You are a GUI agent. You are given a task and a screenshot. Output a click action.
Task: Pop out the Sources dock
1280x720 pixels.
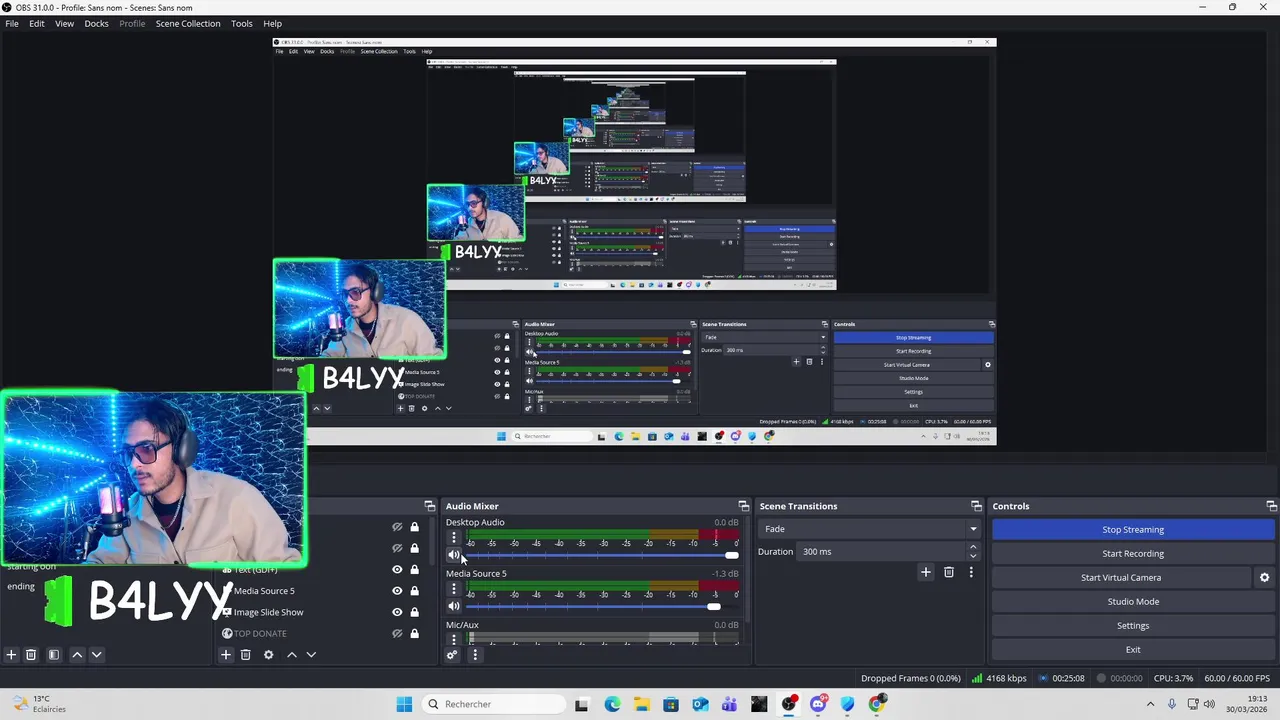(x=430, y=506)
